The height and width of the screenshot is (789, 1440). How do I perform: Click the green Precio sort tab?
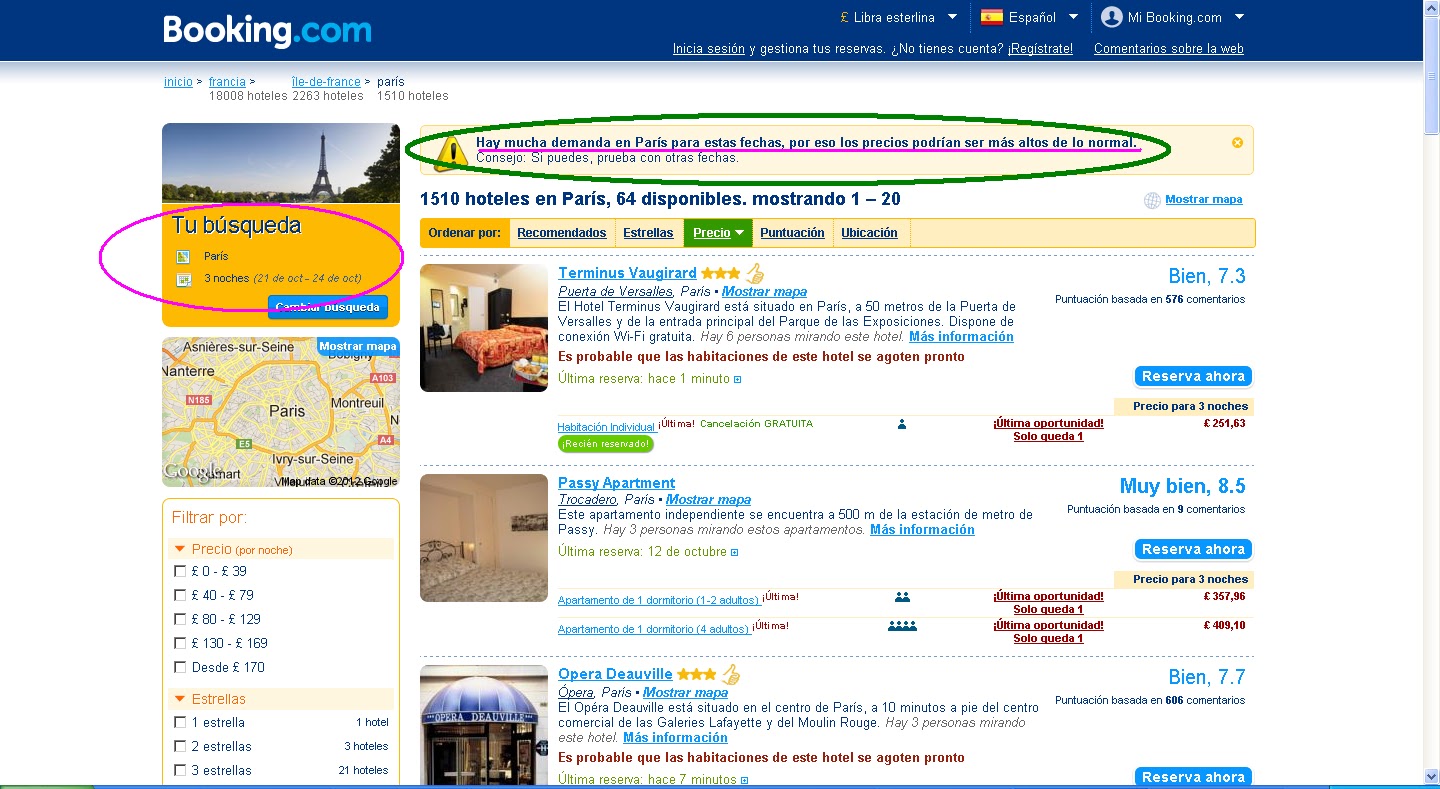pyautogui.click(x=718, y=233)
